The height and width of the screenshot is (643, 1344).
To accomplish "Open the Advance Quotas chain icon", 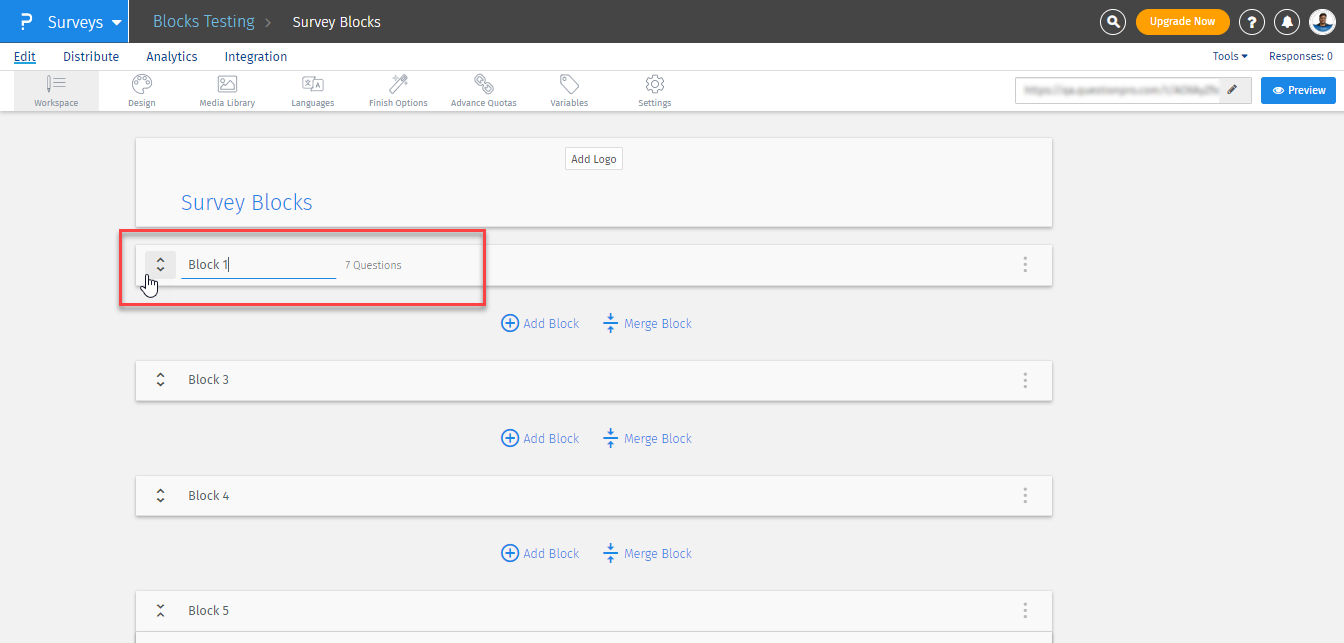I will (x=484, y=91).
